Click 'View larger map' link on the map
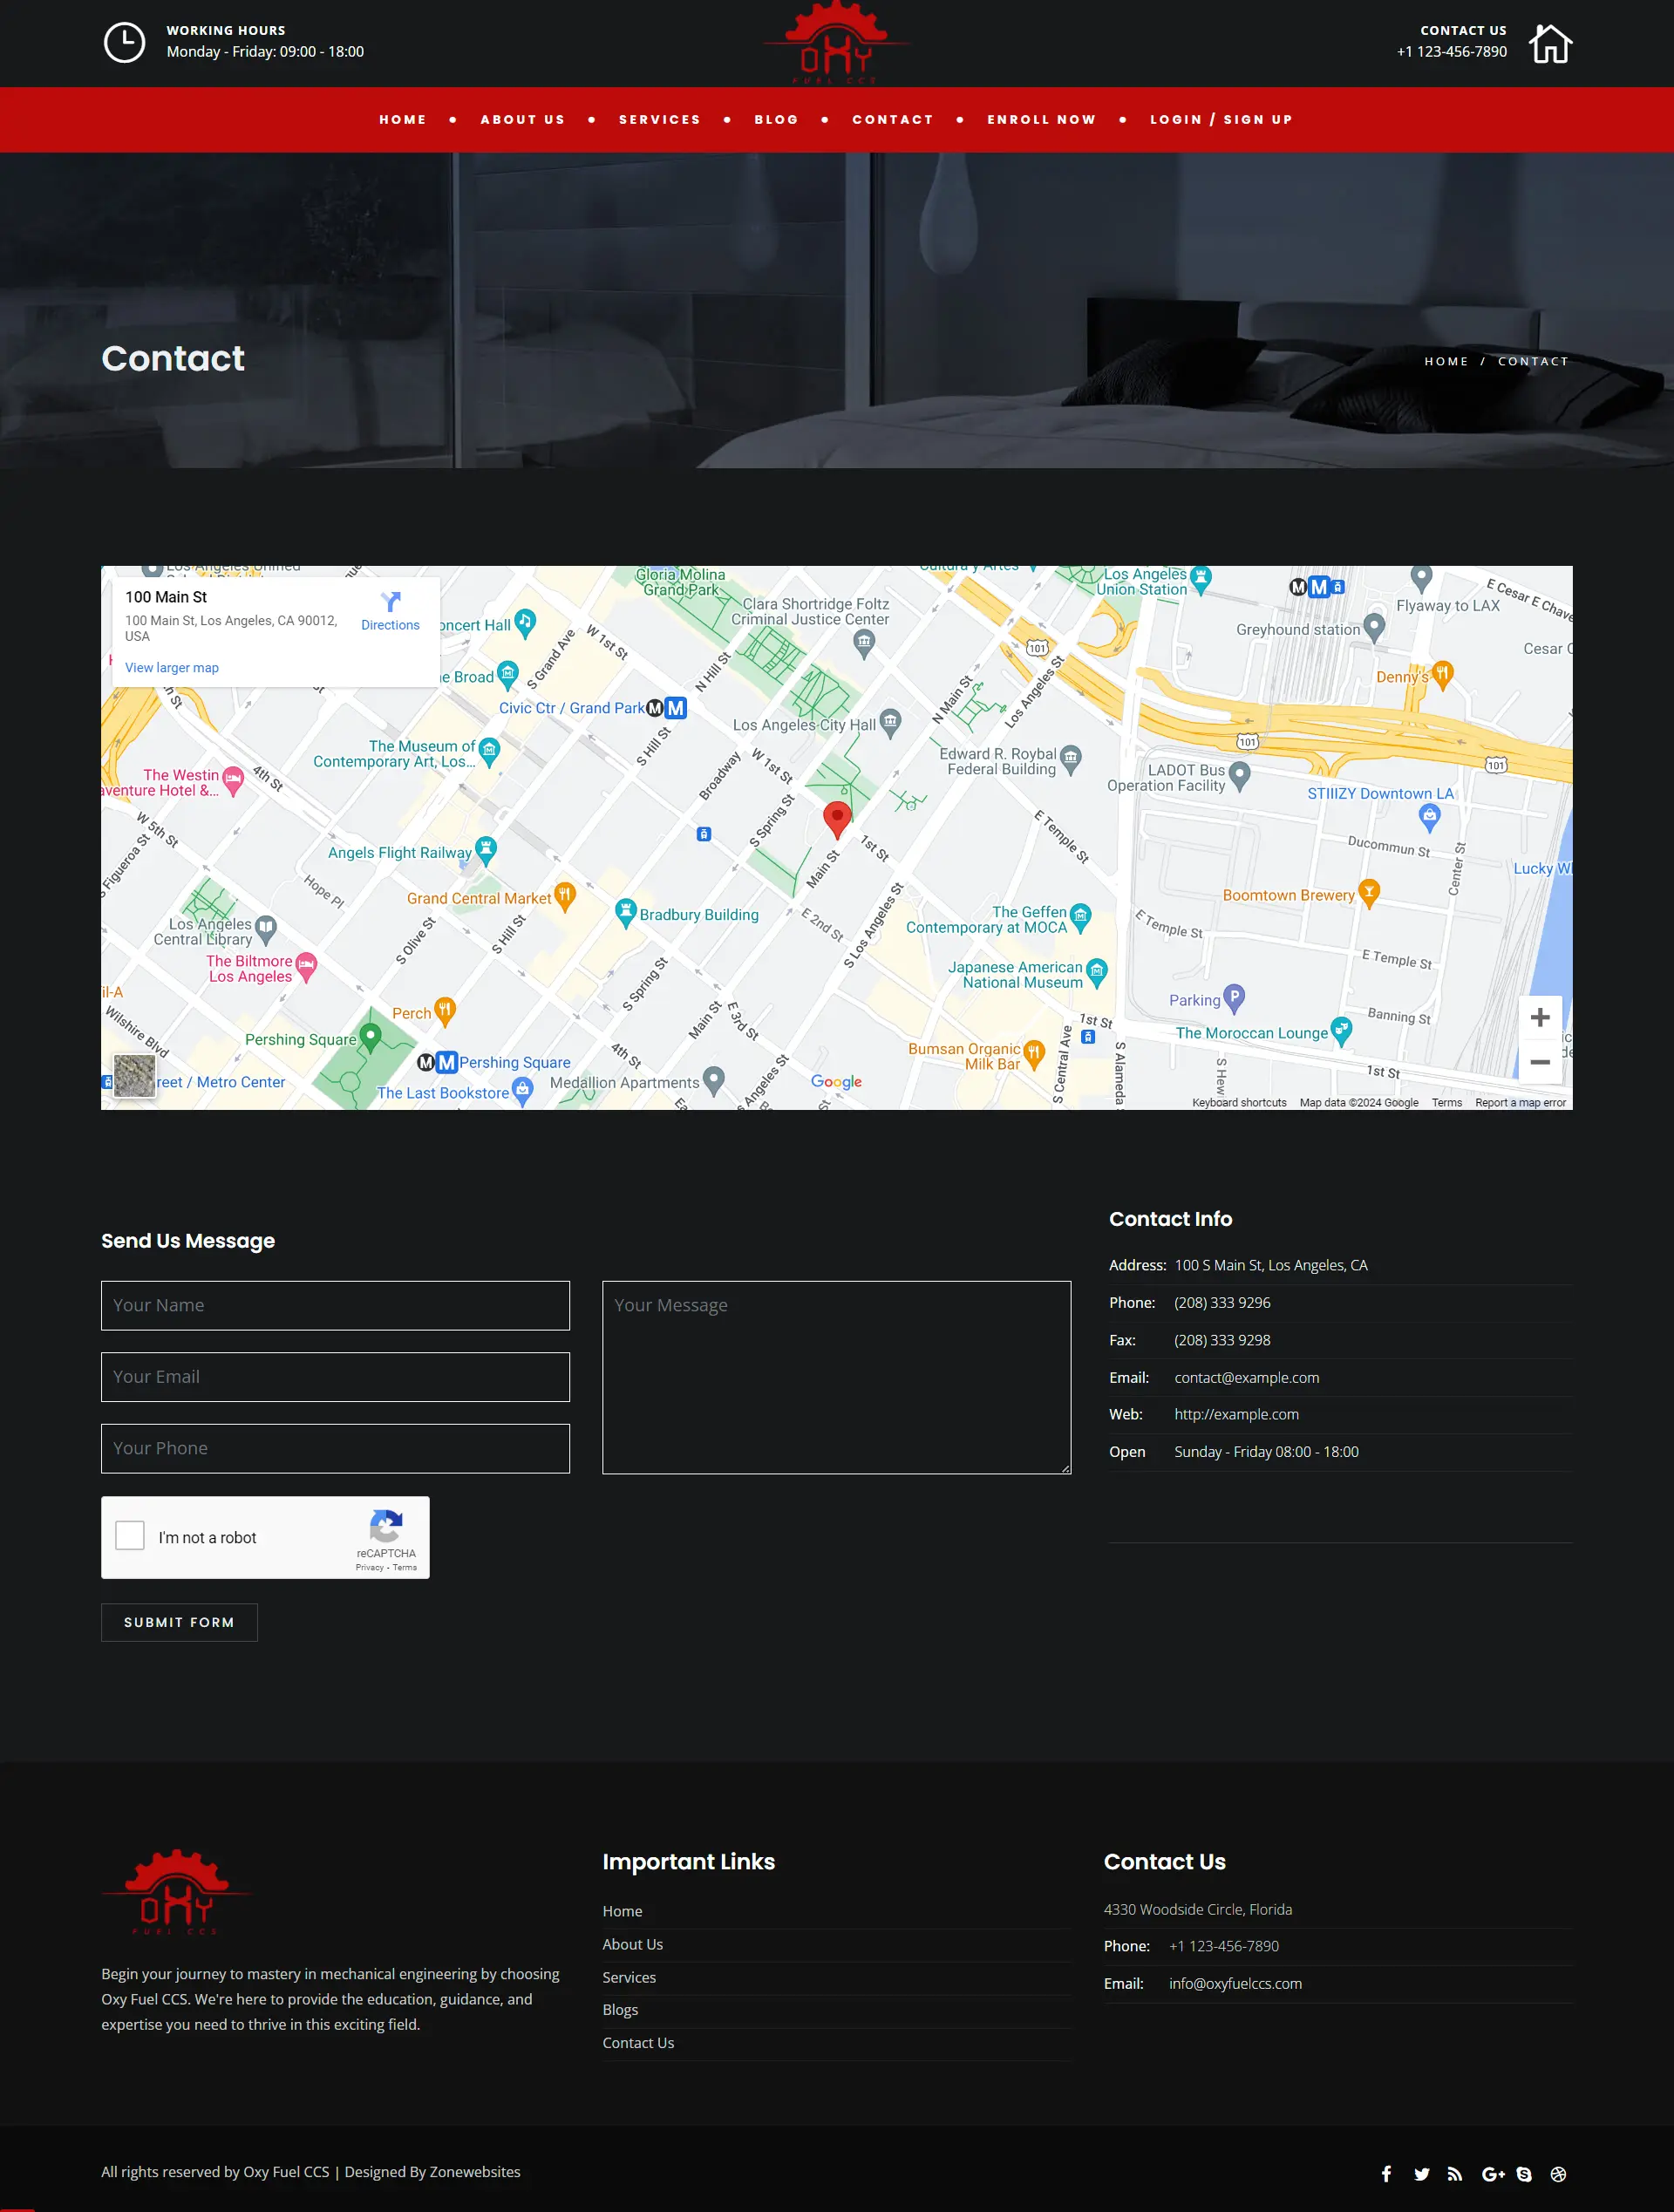Viewport: 1674px width, 2212px height. tap(173, 666)
